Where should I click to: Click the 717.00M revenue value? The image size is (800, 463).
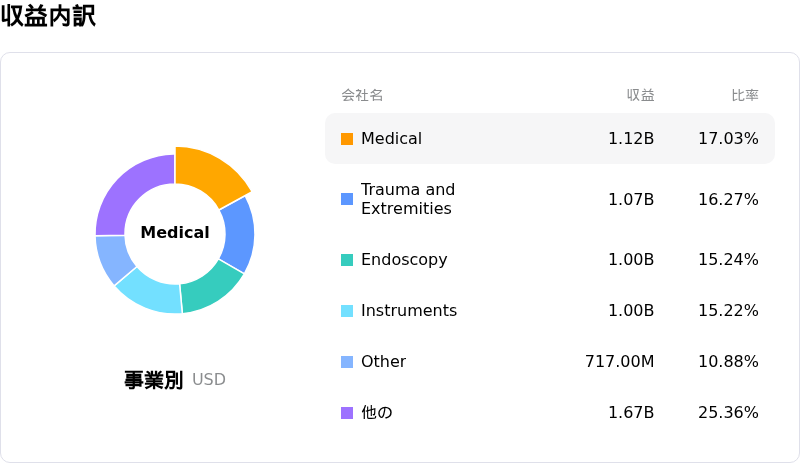coord(619,361)
